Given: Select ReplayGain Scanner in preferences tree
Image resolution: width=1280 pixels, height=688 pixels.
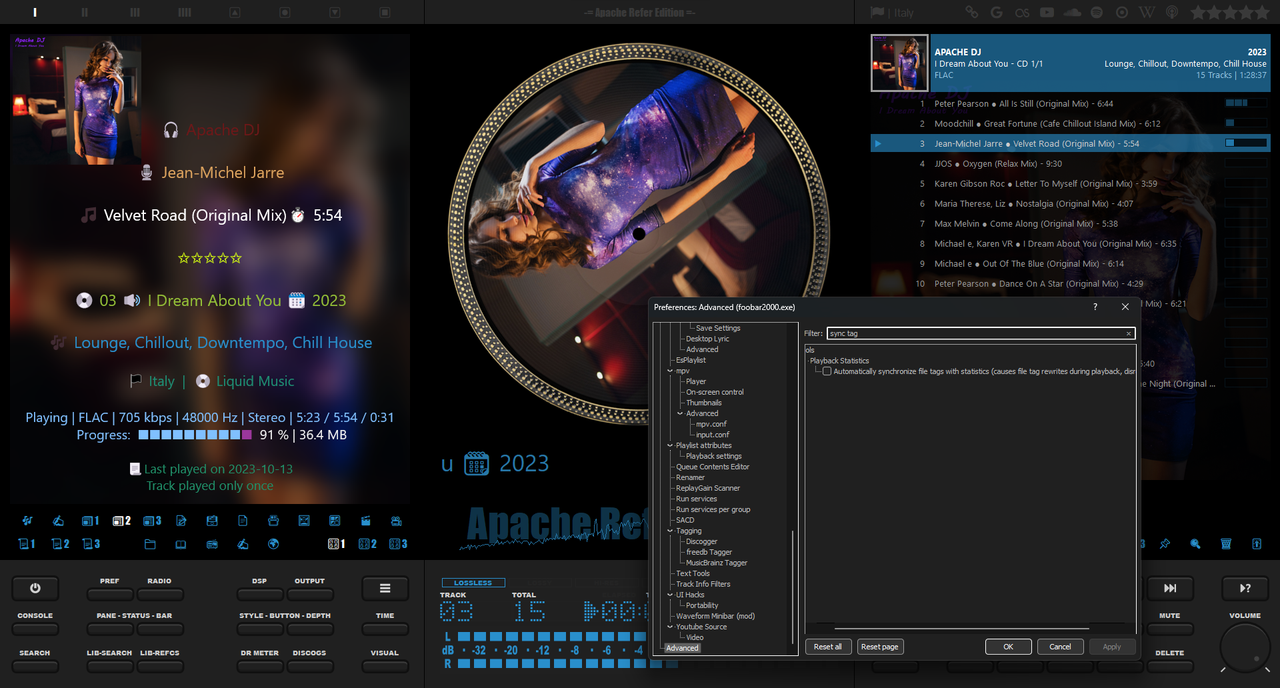Looking at the screenshot, I should pyautogui.click(x=708, y=488).
